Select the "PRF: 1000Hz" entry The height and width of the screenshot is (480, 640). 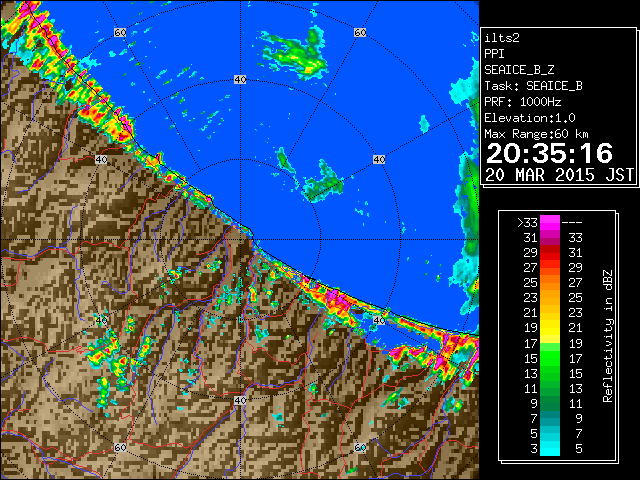click(x=523, y=102)
